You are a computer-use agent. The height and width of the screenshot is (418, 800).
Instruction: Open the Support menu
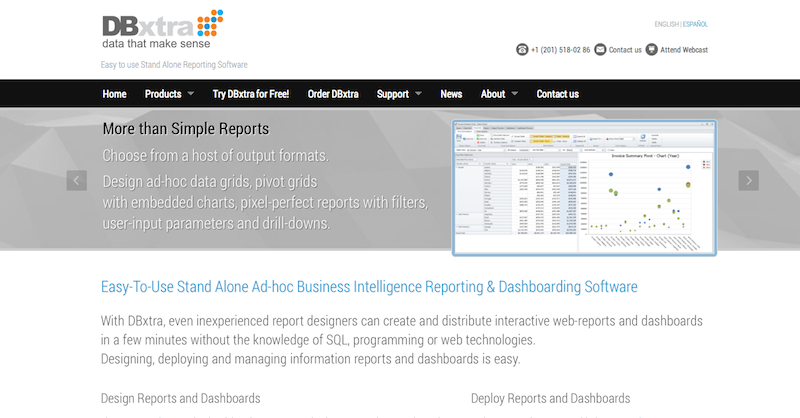(x=393, y=94)
